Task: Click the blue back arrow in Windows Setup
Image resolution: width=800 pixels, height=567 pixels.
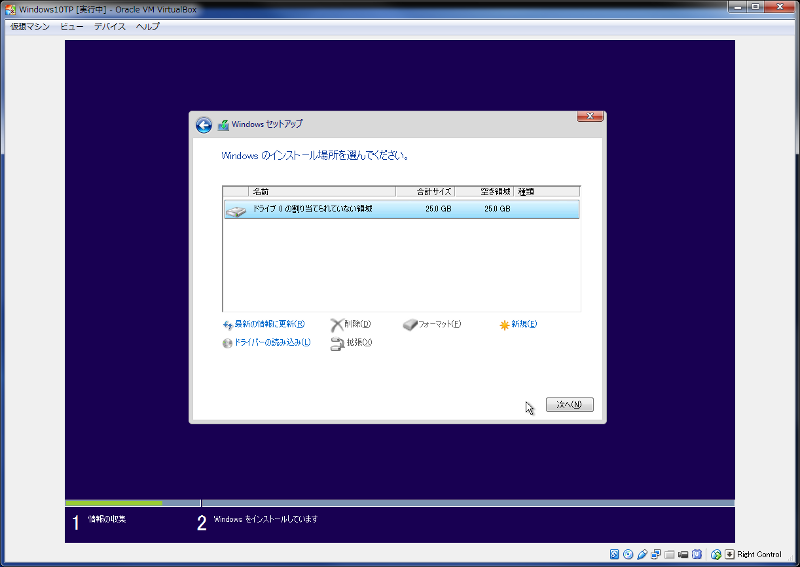Action: point(204,125)
